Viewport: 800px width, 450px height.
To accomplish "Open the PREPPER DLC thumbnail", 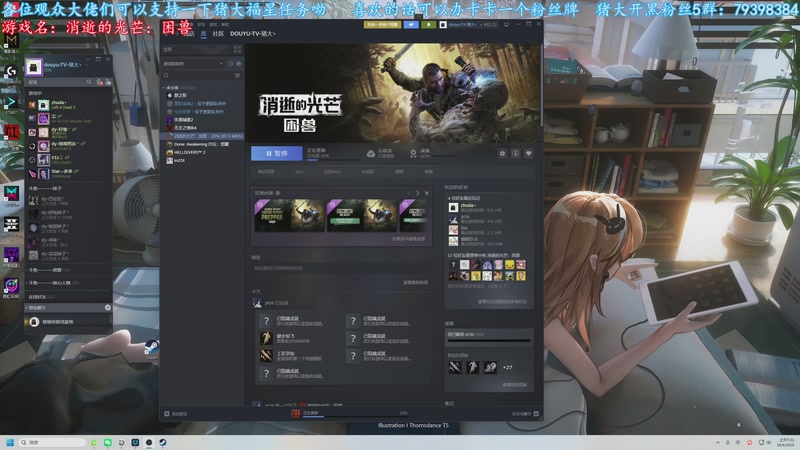I will tap(289, 215).
